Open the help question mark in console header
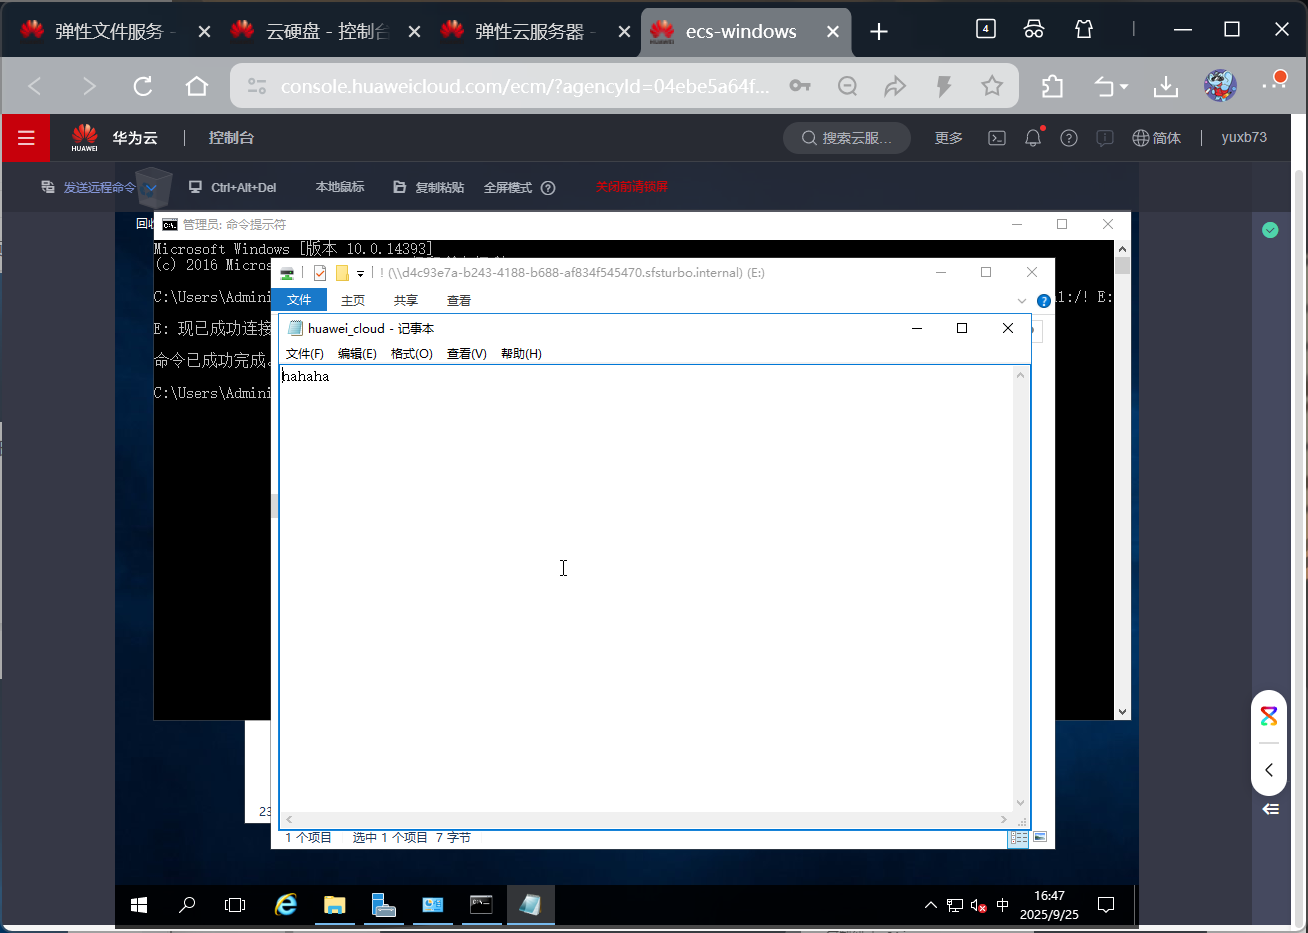 tap(1069, 138)
